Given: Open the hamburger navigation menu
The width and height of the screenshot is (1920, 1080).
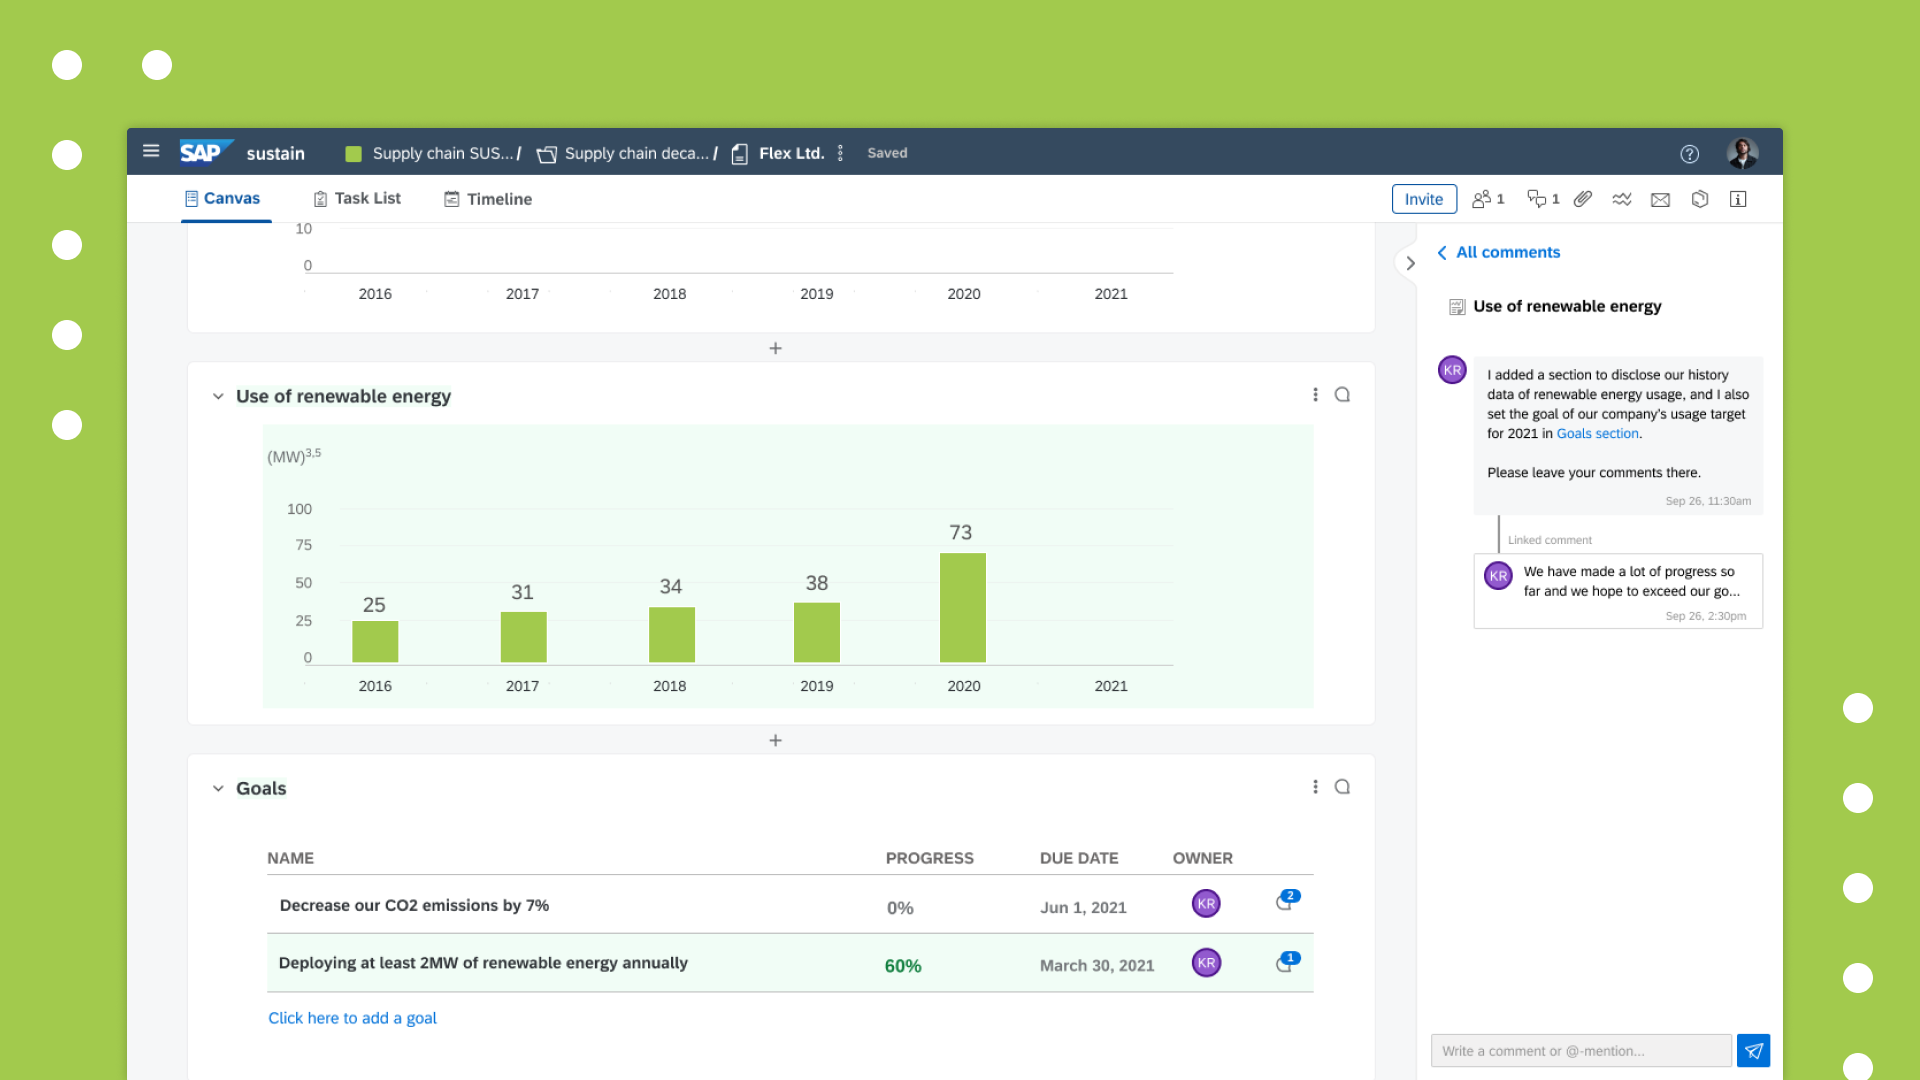Looking at the screenshot, I should click(151, 151).
